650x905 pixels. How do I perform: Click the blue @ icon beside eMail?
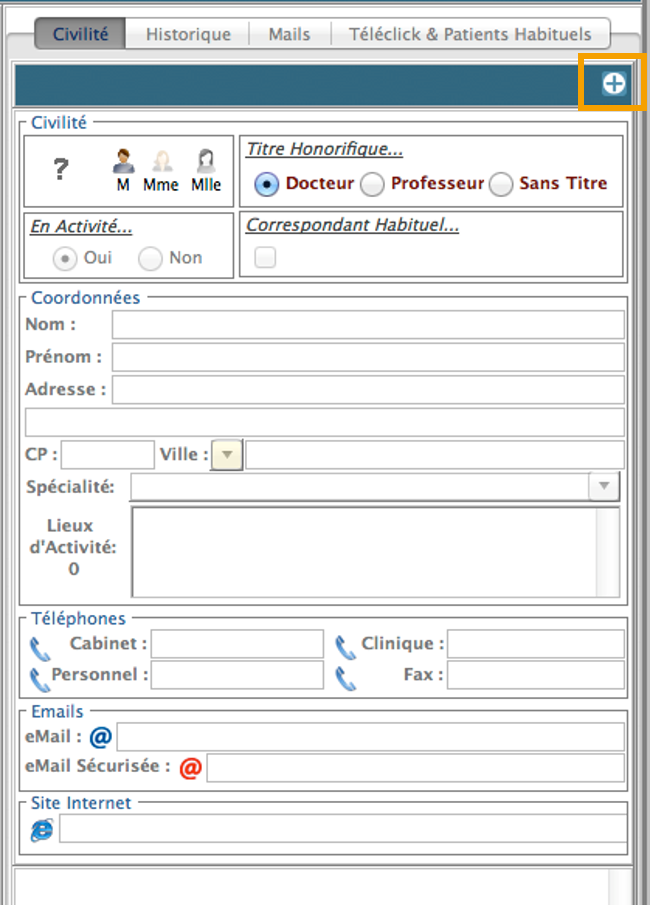pyautogui.click(x=100, y=738)
